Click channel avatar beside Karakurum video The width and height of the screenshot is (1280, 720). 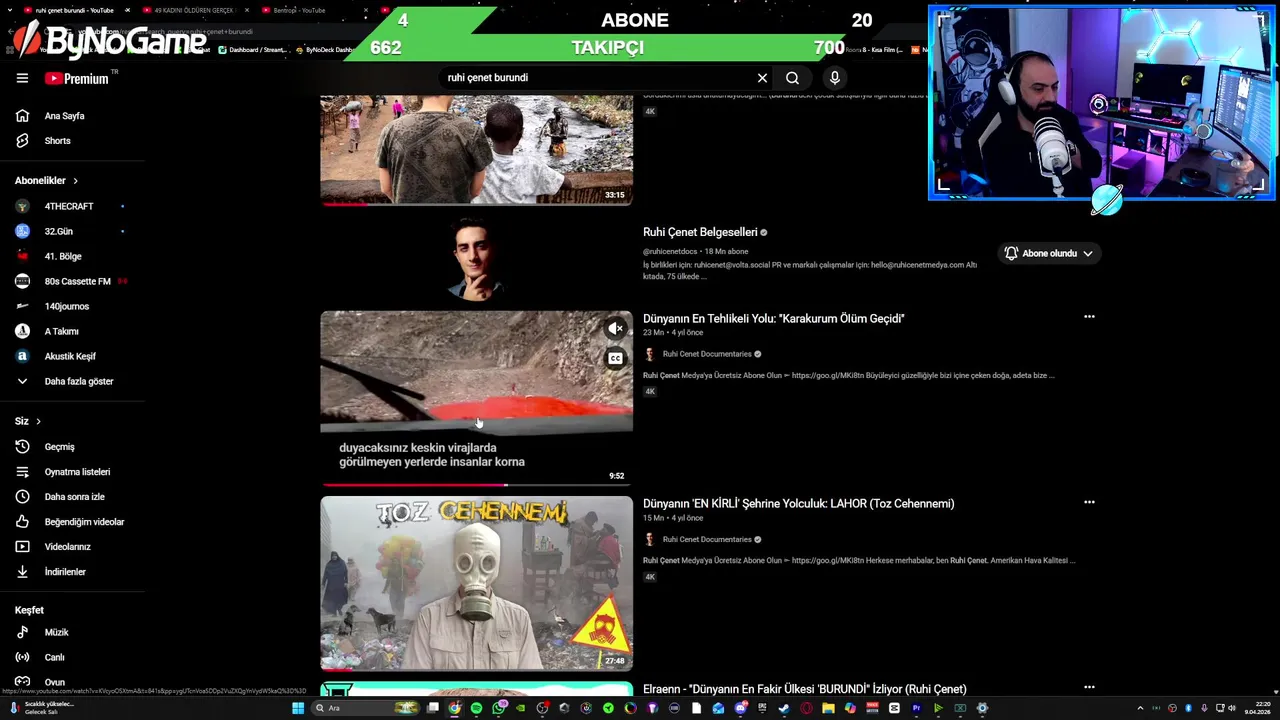tap(649, 354)
